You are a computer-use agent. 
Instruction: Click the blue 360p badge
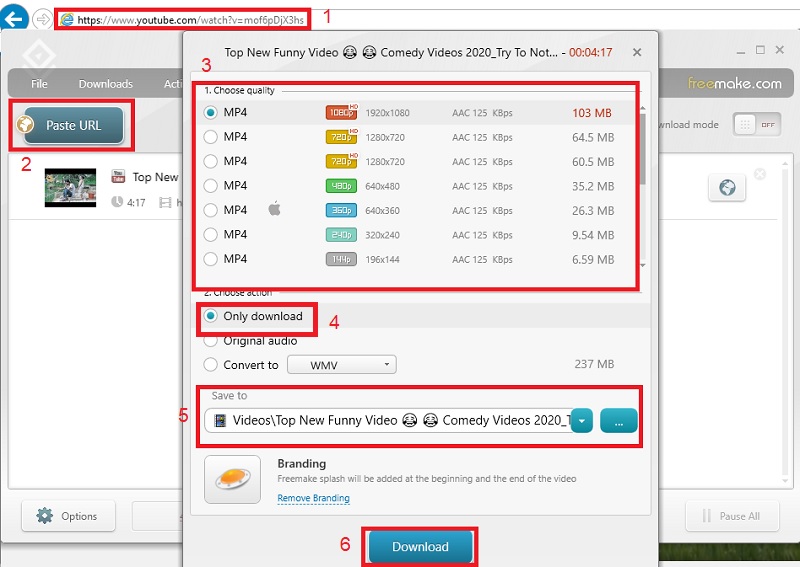[x=341, y=210]
